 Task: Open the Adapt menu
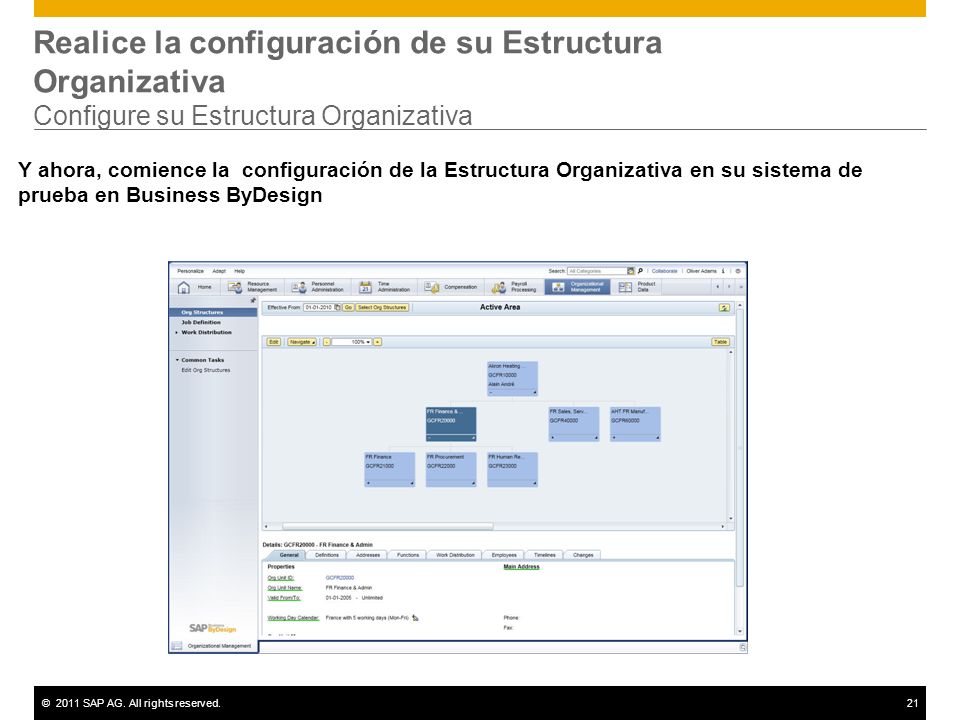click(219, 271)
